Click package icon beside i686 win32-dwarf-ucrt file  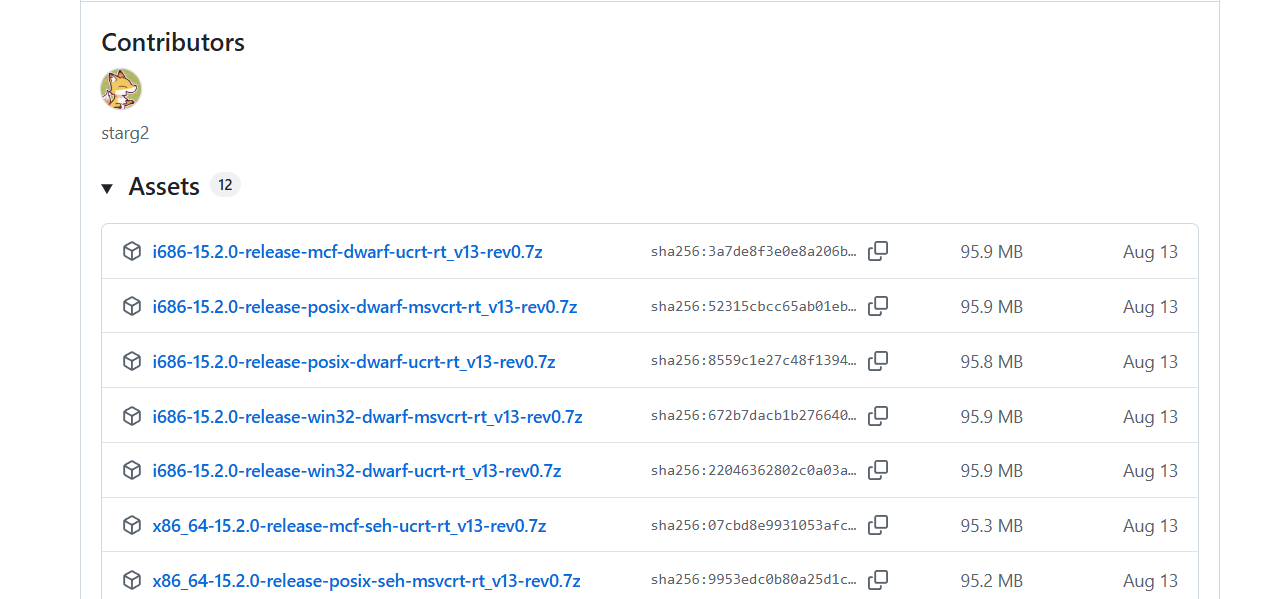pos(132,470)
